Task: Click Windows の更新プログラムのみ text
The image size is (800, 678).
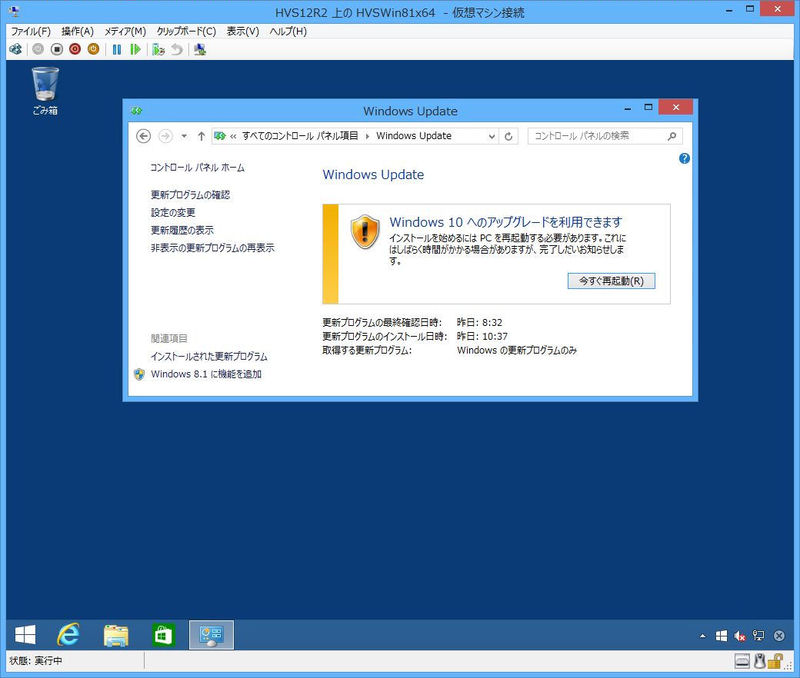Action: pyautogui.click(x=517, y=350)
